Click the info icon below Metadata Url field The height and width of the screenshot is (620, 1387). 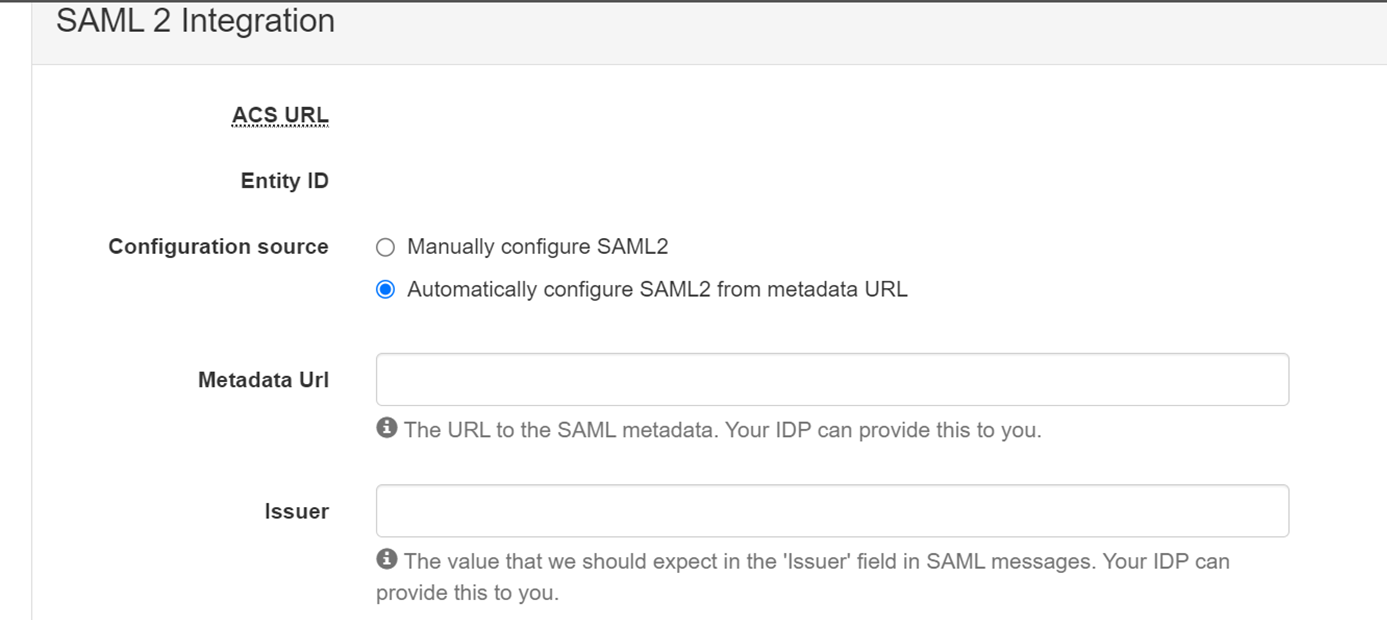(x=386, y=428)
